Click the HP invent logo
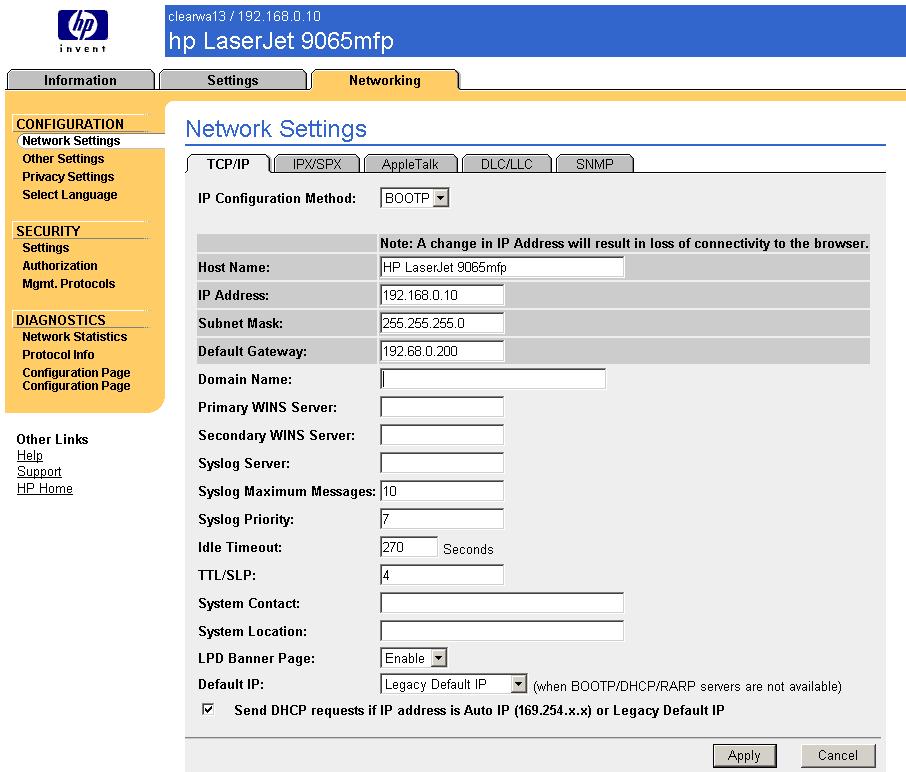 (x=83, y=31)
